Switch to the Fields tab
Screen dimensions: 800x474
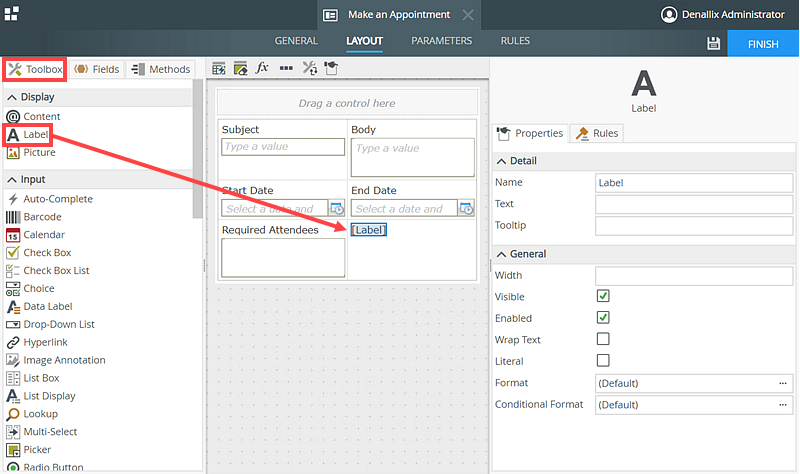(96, 69)
